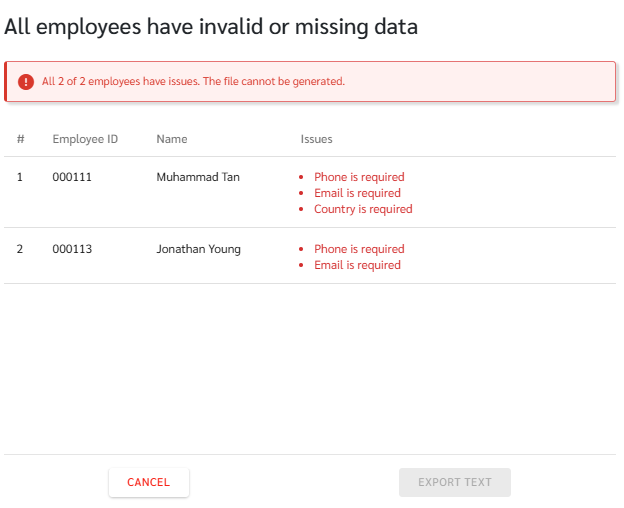Click Jonathan Young's Email is required issue
This screenshot has width=624, height=508.
click(357, 265)
